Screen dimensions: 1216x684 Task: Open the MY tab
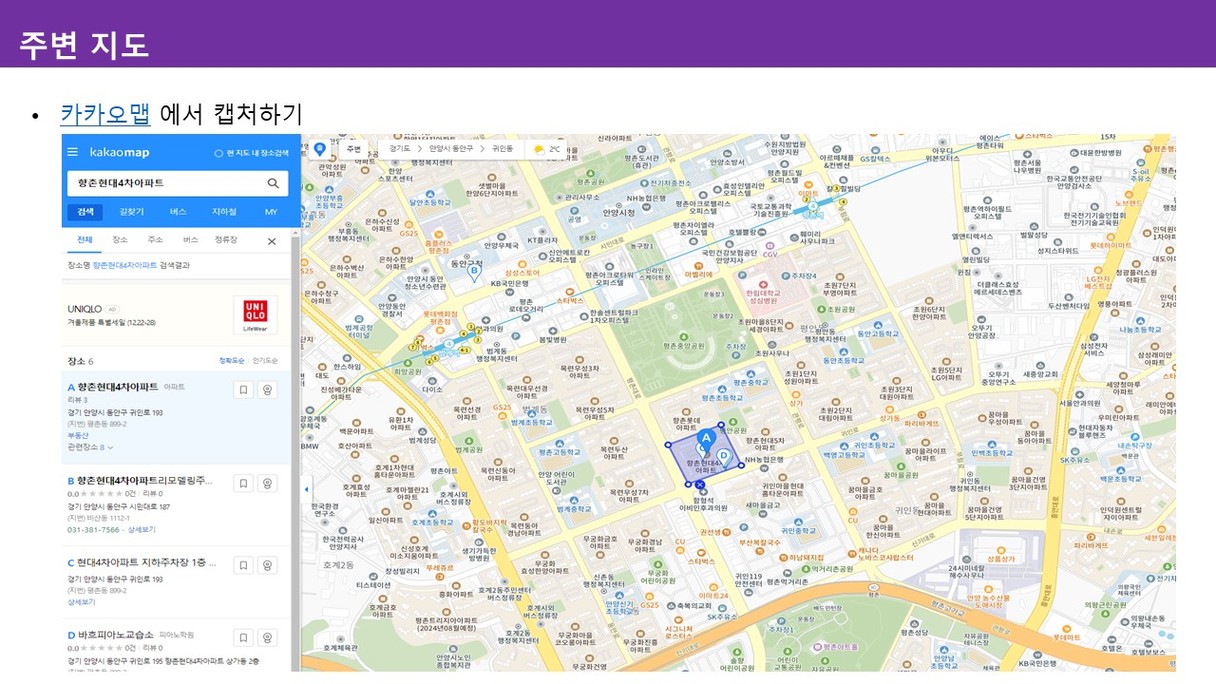point(271,212)
